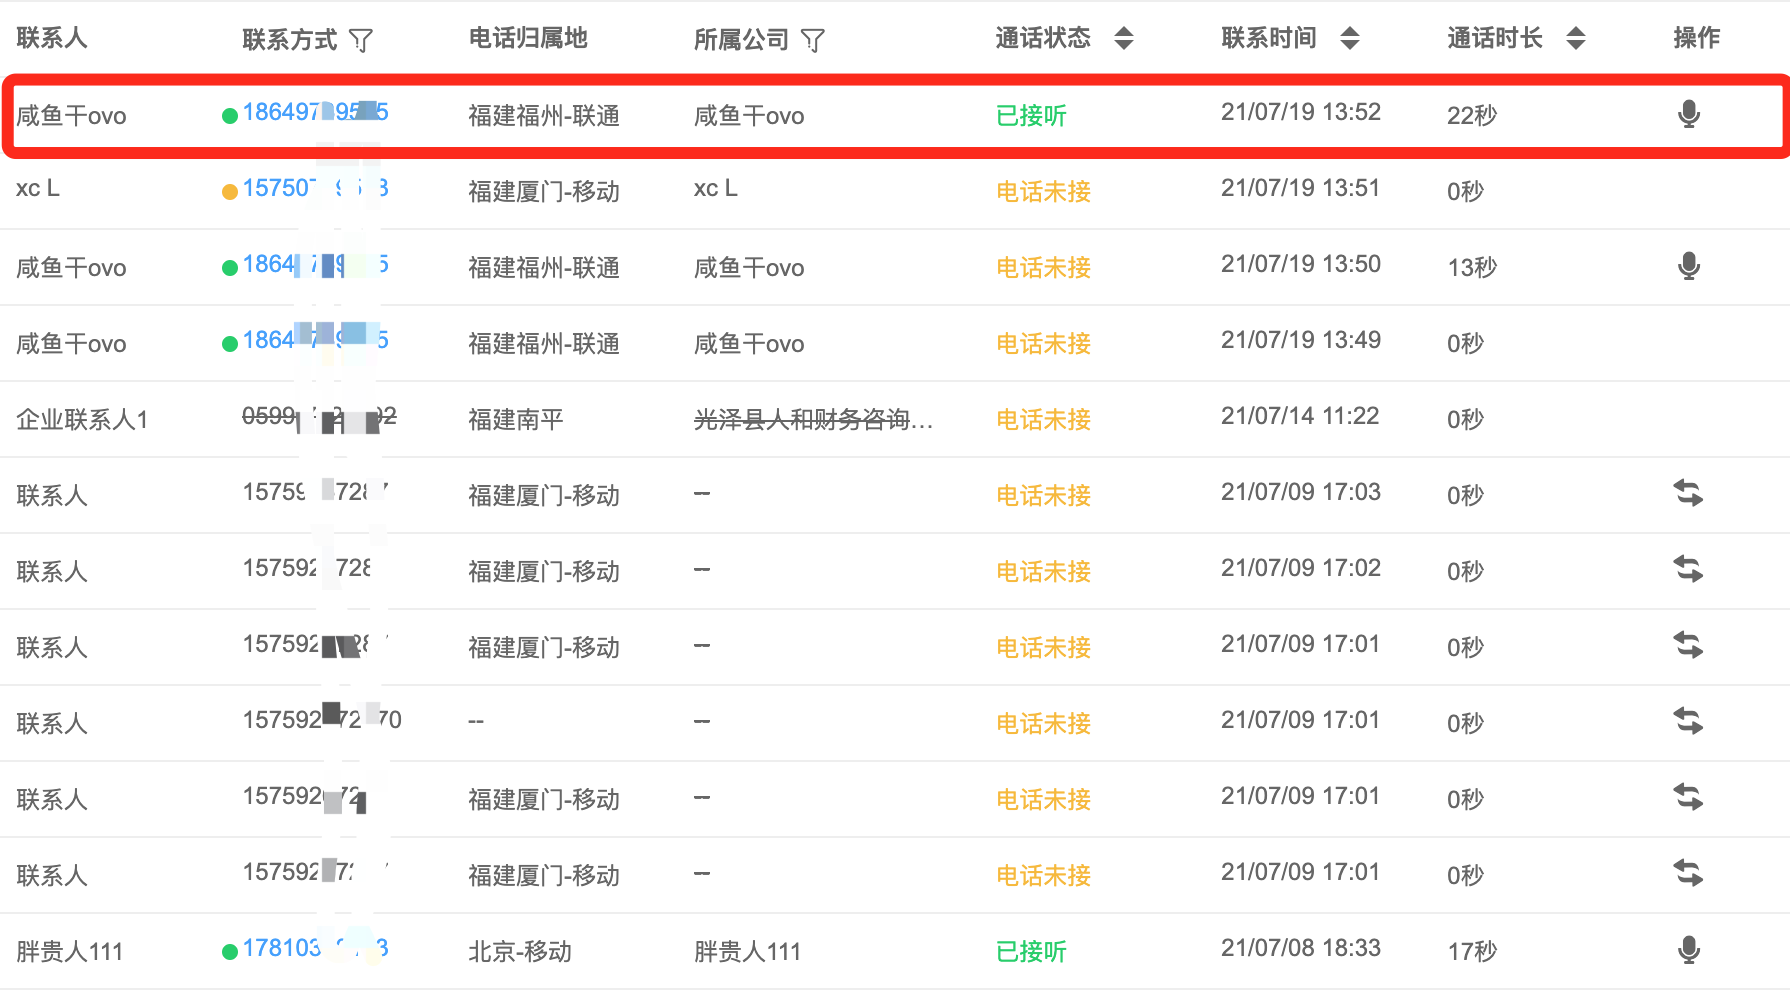This screenshot has height=1006, width=1790.
Task: Click 已接听 status in first row
Action: [1031, 116]
